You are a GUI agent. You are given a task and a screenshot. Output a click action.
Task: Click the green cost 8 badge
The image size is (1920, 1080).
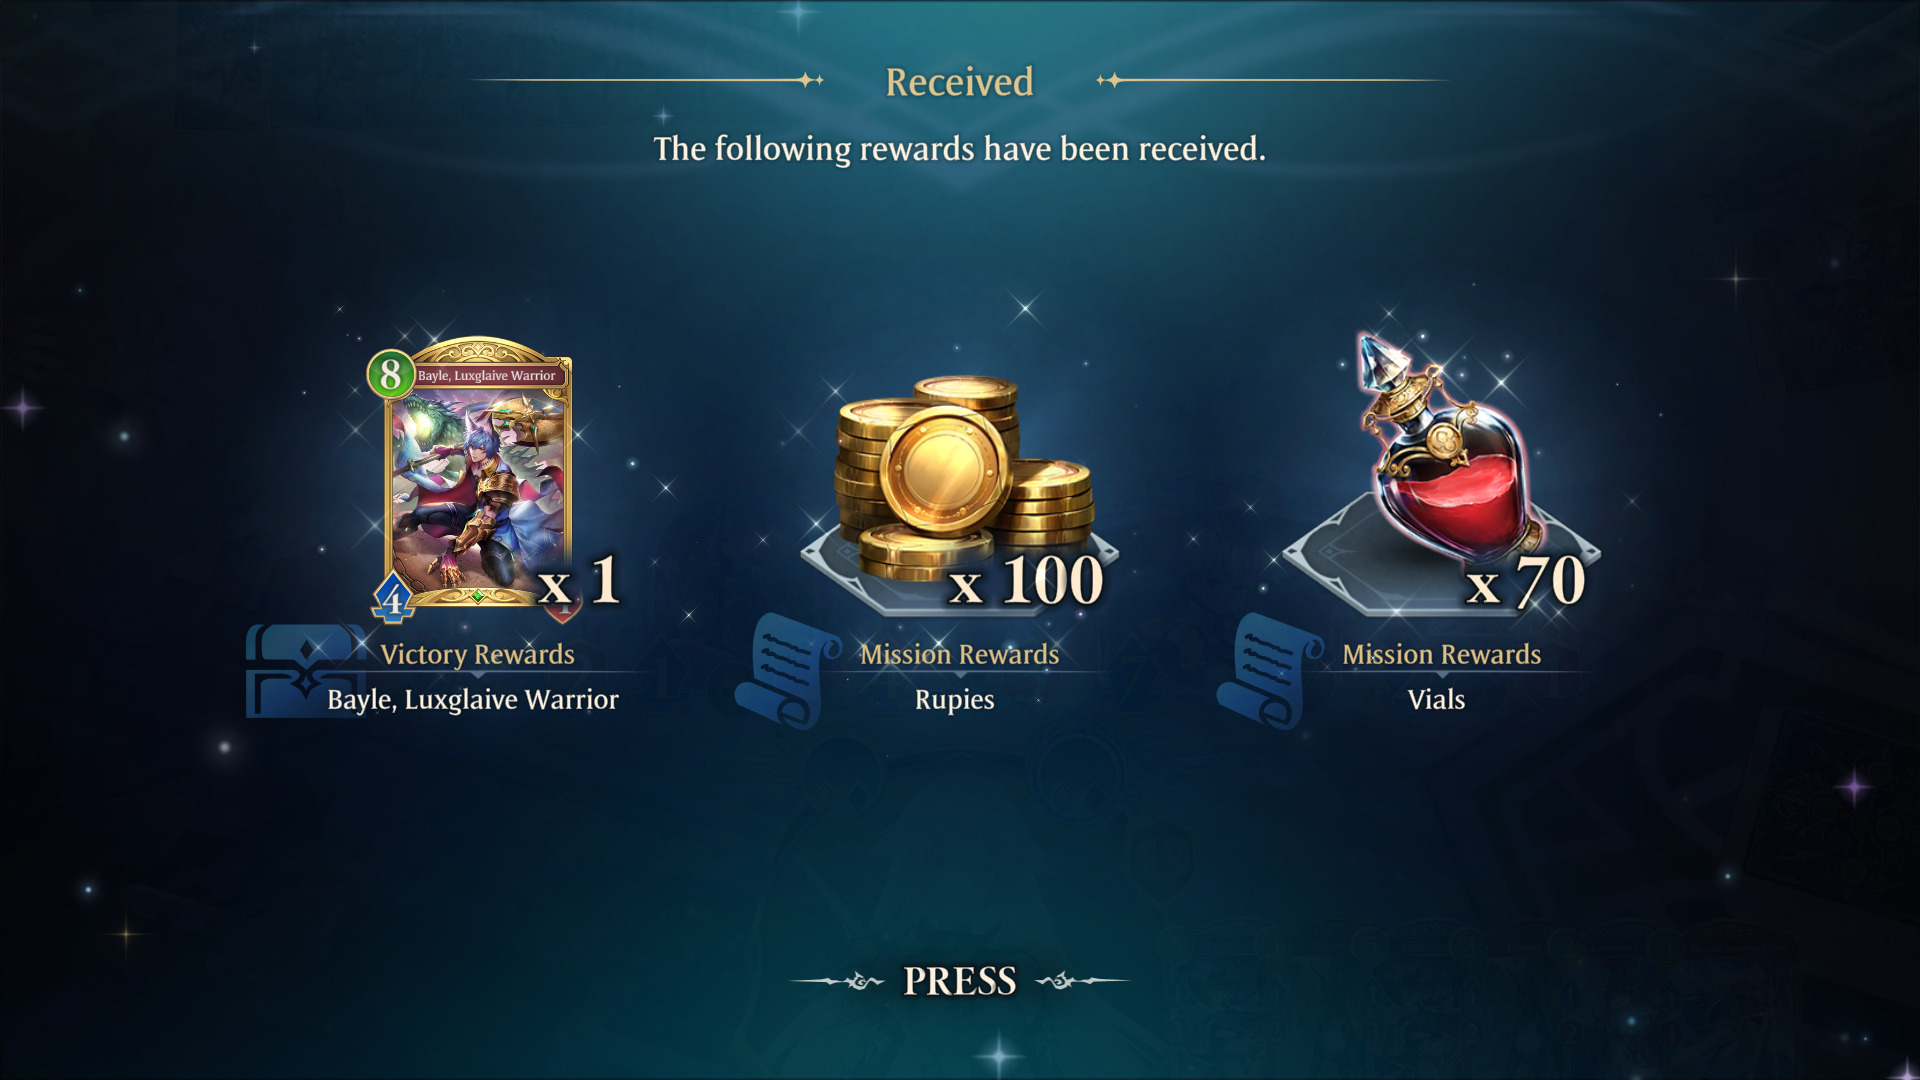click(391, 375)
